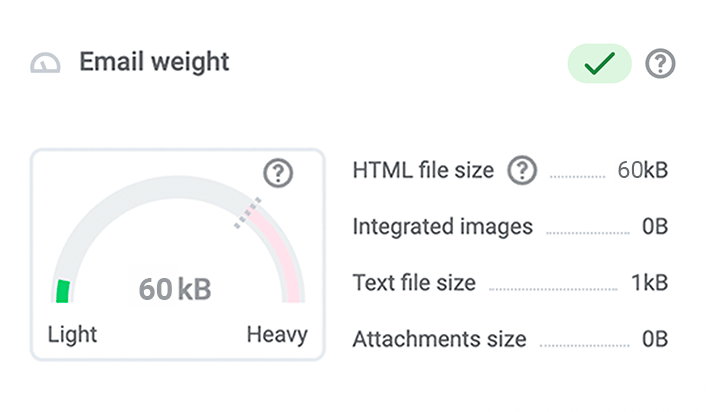Click the green checkmark status badge
Screen dimensions: 714x412
tap(599, 63)
